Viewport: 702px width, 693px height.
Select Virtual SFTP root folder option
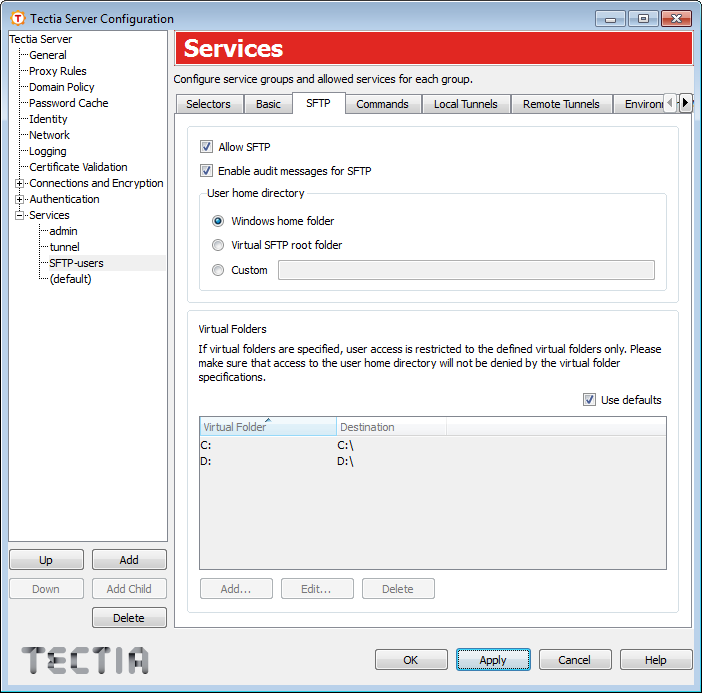pos(218,245)
